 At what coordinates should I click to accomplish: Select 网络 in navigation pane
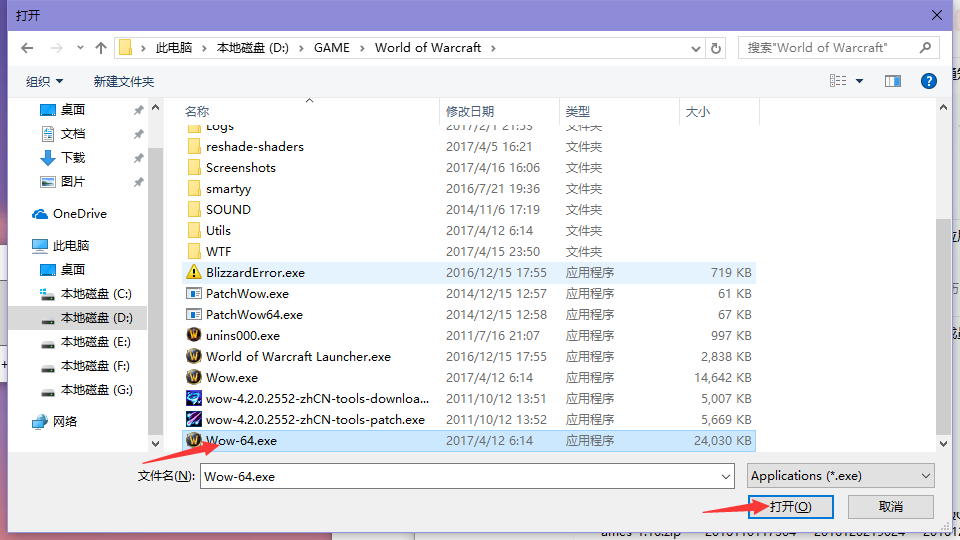coord(64,421)
